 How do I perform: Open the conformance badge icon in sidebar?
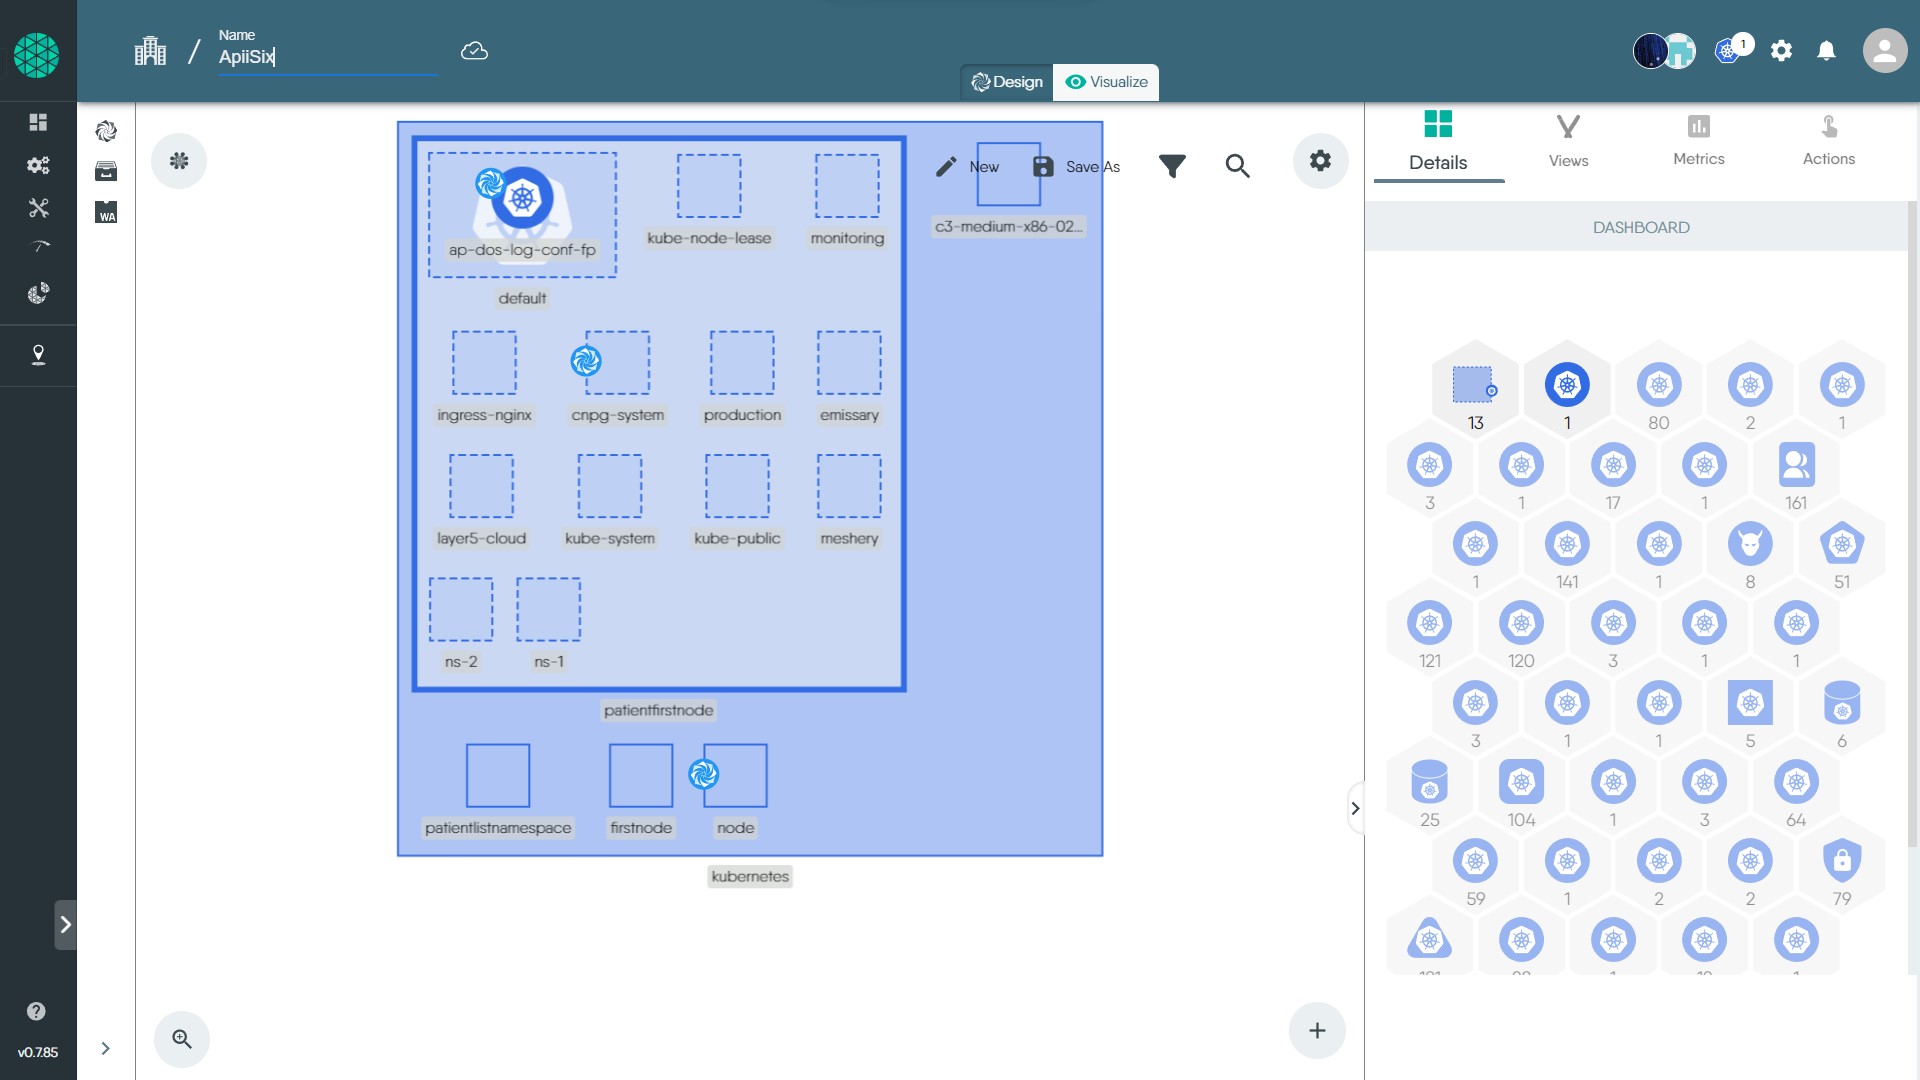[x=38, y=355]
